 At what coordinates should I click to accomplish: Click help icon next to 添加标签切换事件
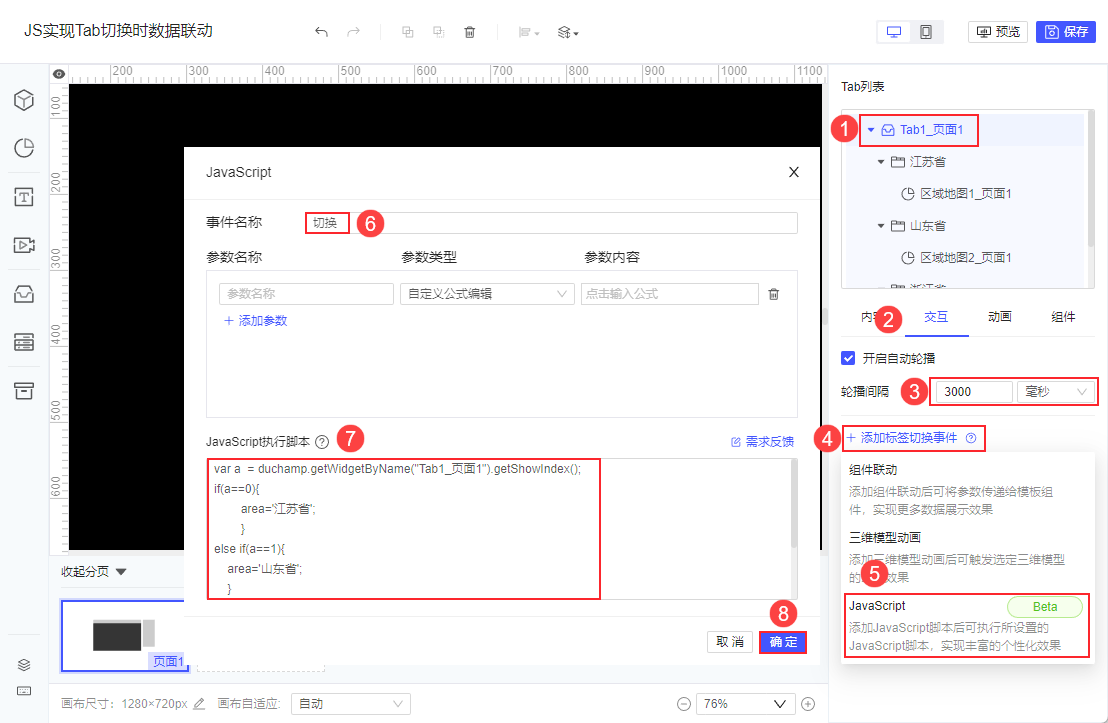(x=971, y=438)
